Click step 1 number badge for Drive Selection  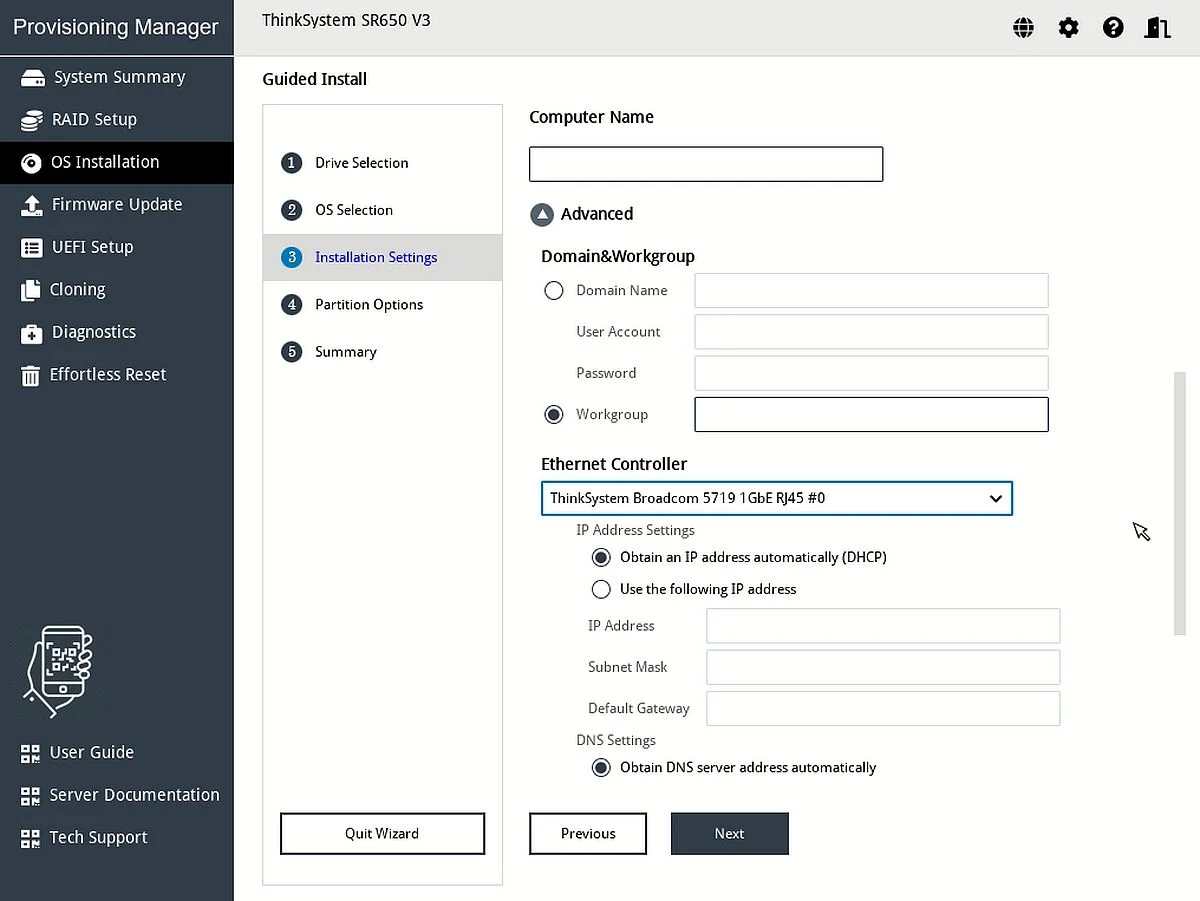pos(292,163)
